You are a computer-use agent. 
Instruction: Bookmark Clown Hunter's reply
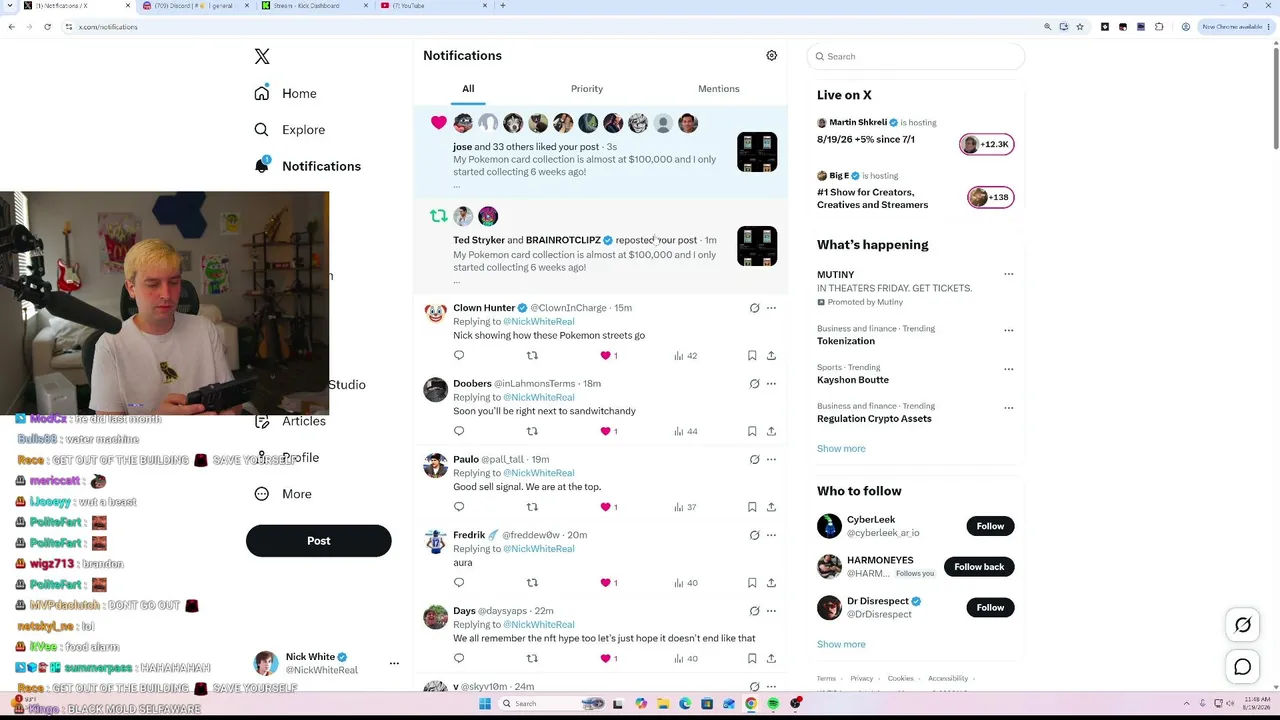(752, 356)
